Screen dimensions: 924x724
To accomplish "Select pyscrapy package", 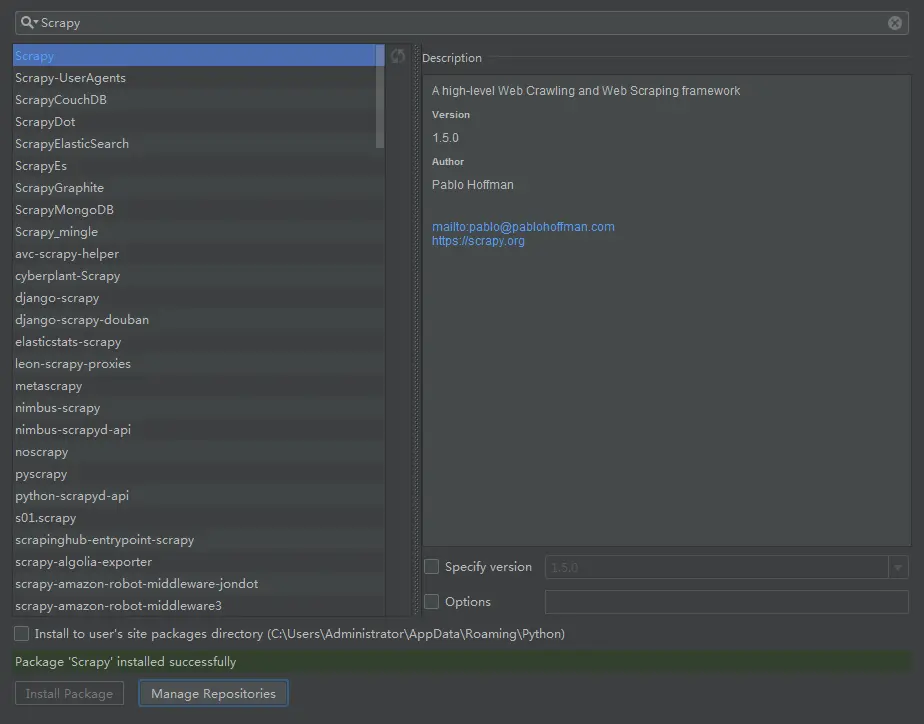I will [199, 474].
